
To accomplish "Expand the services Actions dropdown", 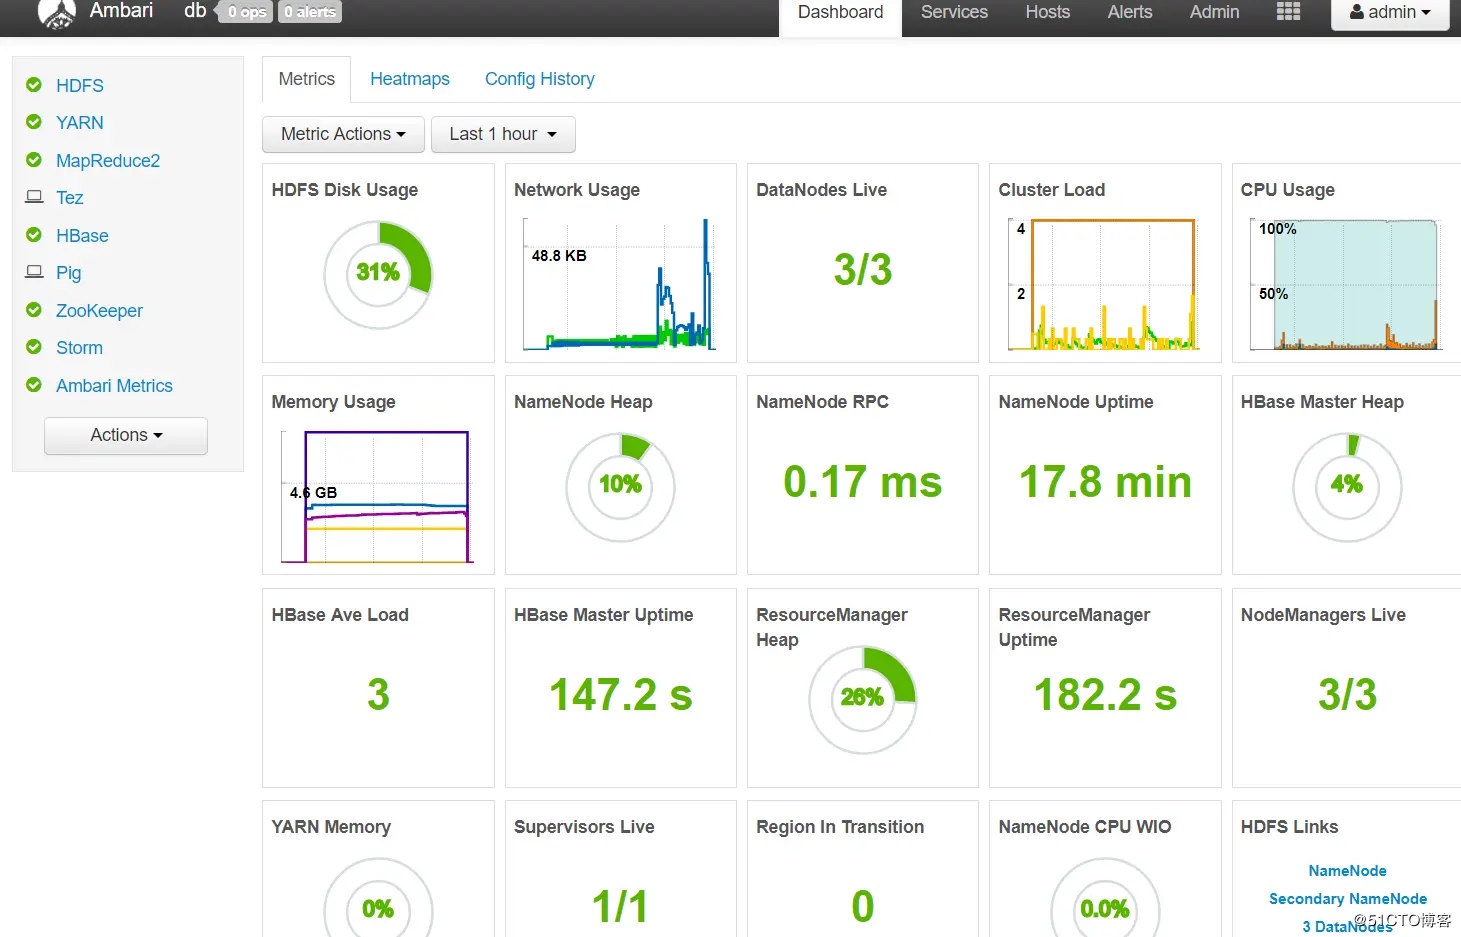I will 126,435.
